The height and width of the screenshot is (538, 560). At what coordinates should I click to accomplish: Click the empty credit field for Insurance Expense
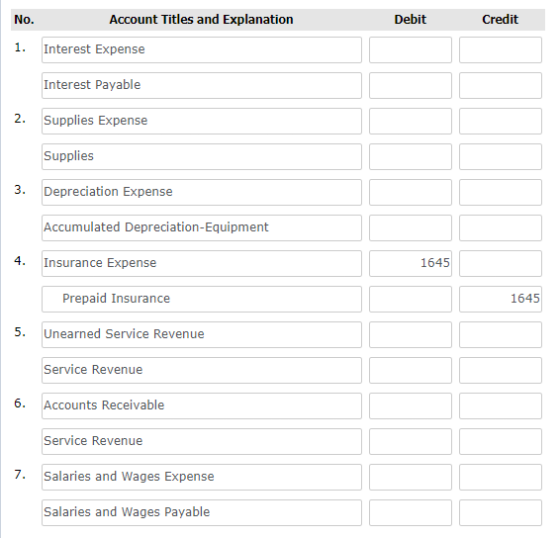(x=500, y=263)
